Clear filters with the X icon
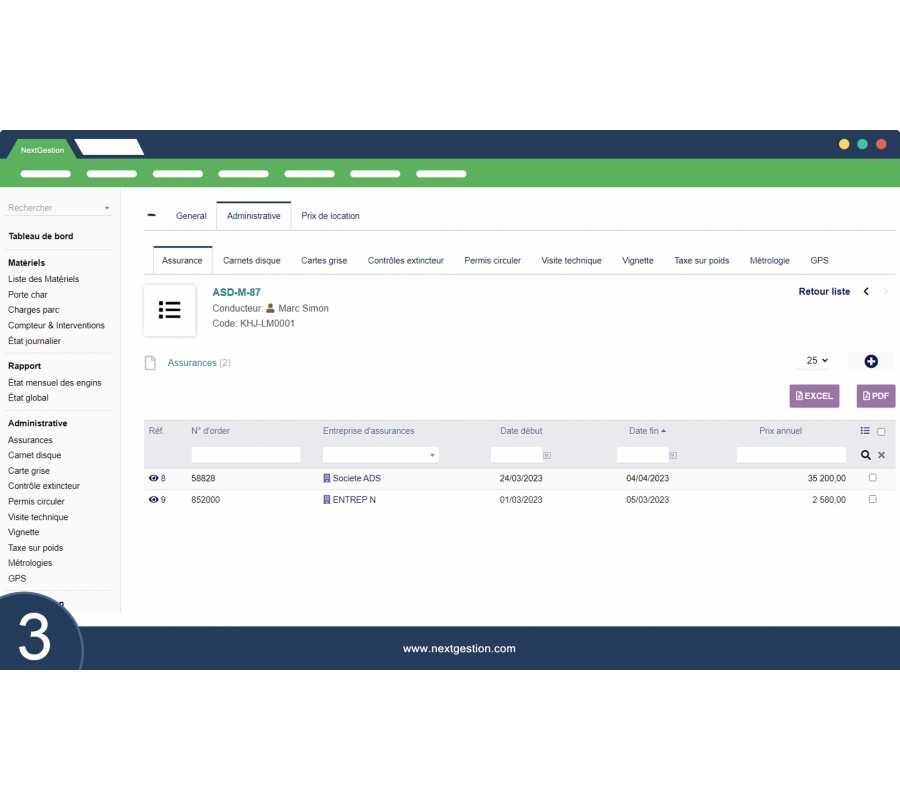 (x=881, y=455)
